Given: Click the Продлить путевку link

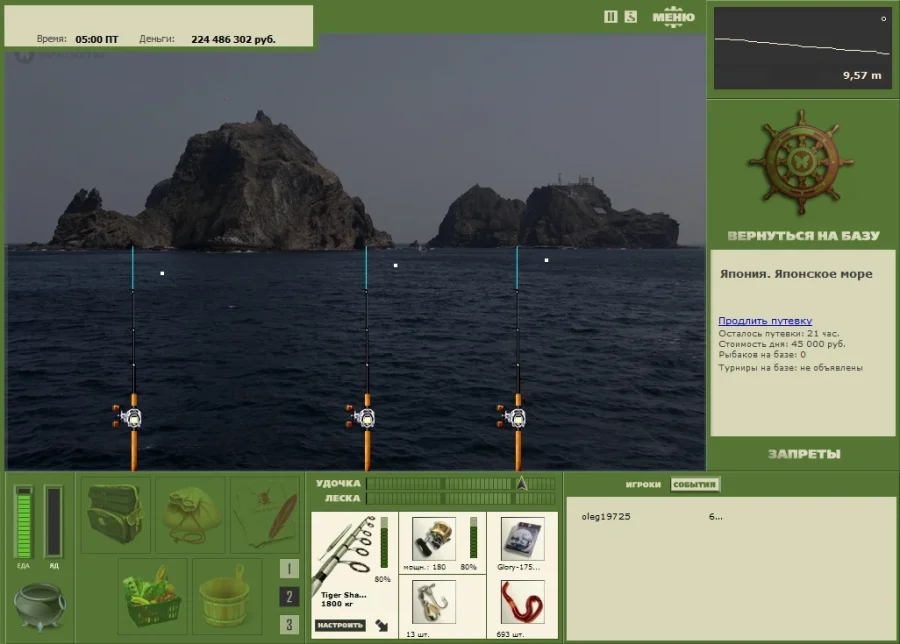Looking at the screenshot, I should (765, 321).
